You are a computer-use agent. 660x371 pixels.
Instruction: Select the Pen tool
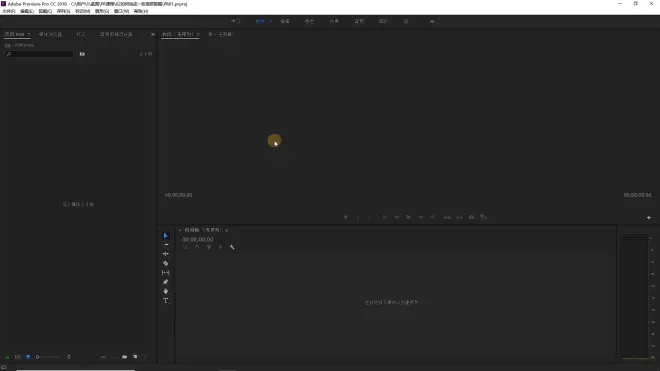point(165,282)
